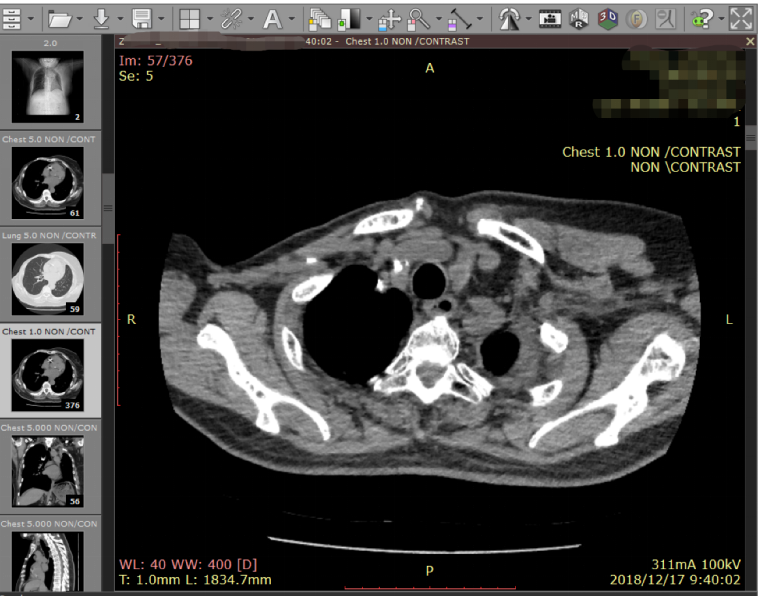
Task: Toggle annotations with the A icon
Action: (x=273, y=19)
